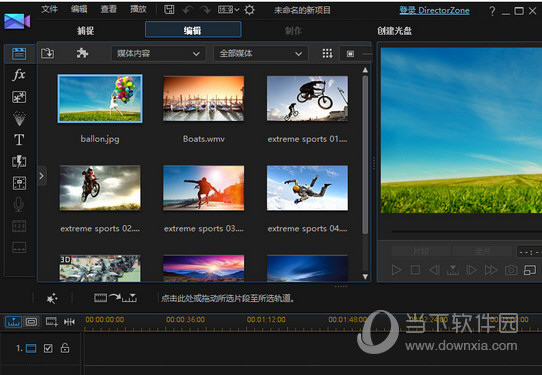This screenshot has width=542, height=375.
Task: Open the Title room T icon
Action: click(19, 140)
